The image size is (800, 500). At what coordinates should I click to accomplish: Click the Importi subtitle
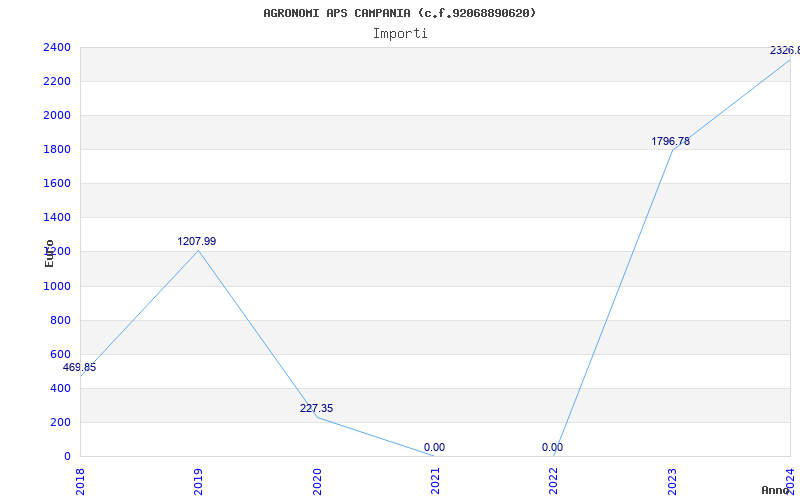click(400, 34)
